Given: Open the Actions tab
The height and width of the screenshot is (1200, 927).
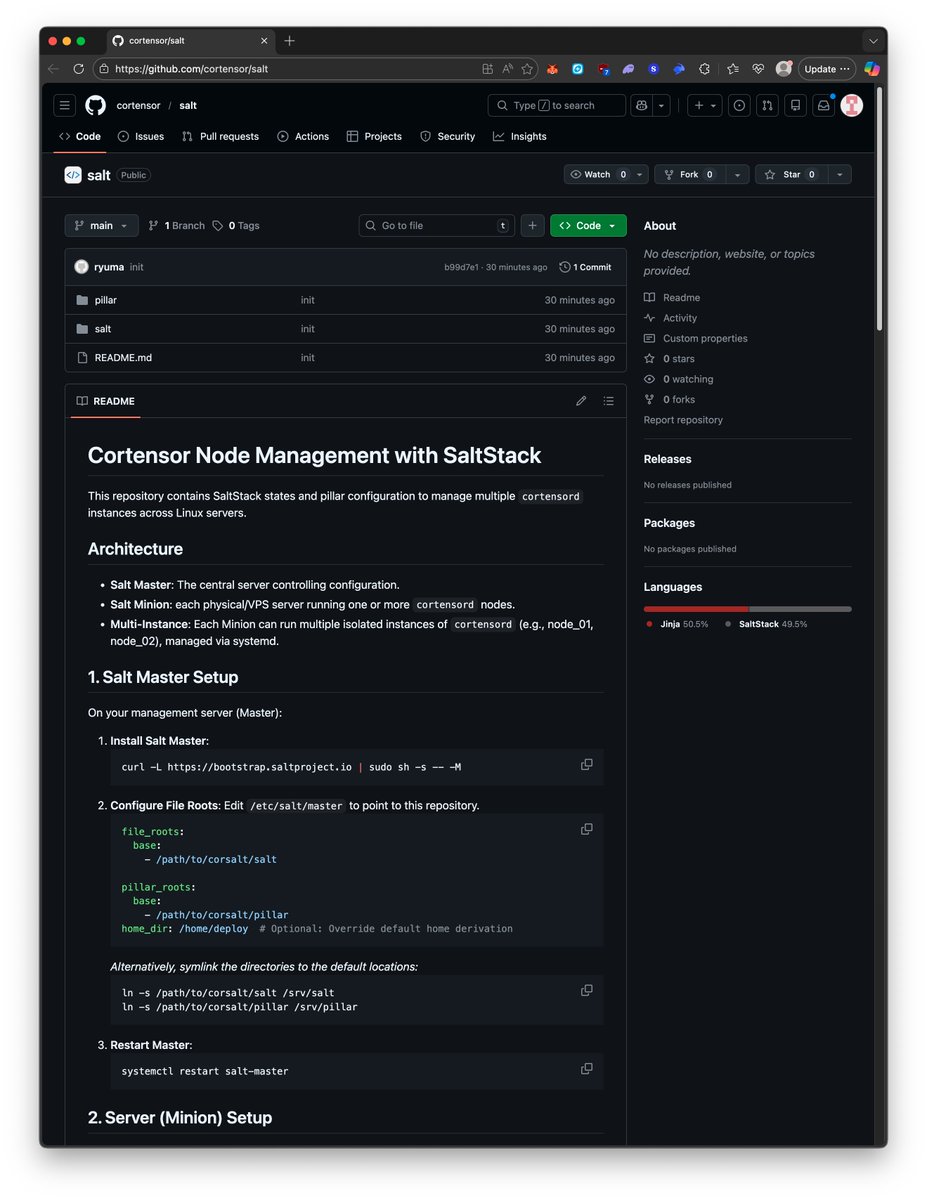Looking at the screenshot, I should point(303,136).
